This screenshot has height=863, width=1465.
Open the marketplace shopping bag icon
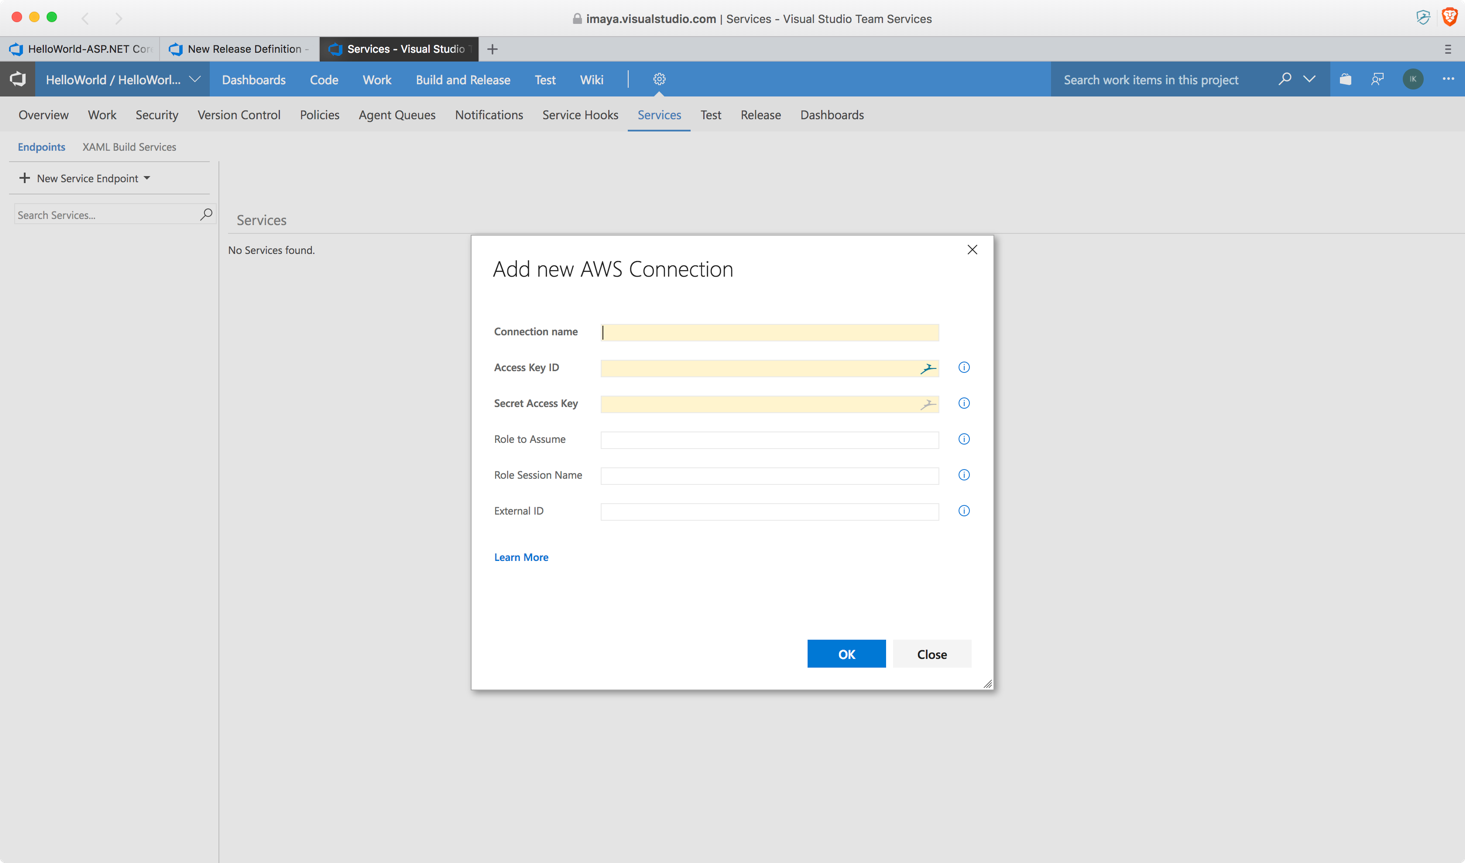1346,79
